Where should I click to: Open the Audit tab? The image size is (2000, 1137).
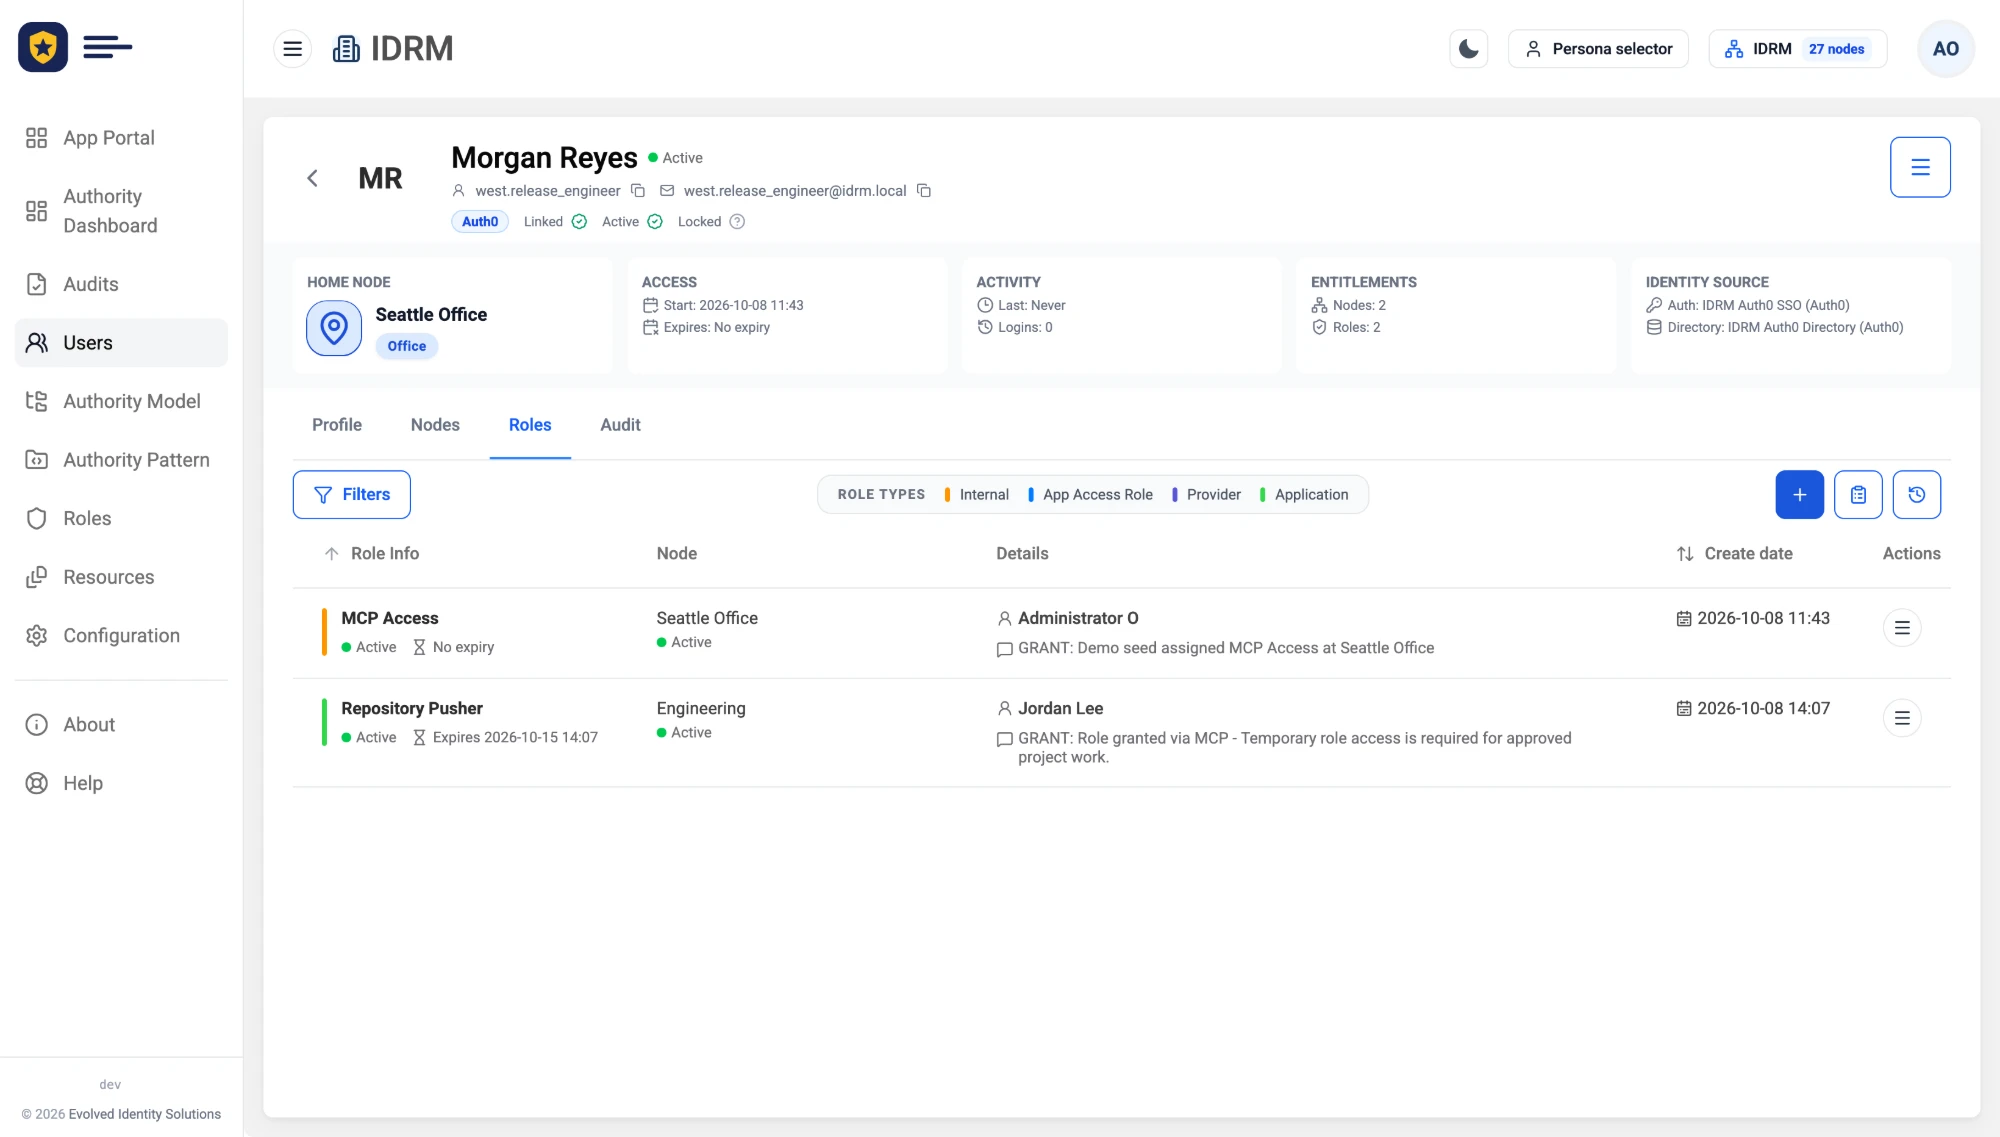620,425
